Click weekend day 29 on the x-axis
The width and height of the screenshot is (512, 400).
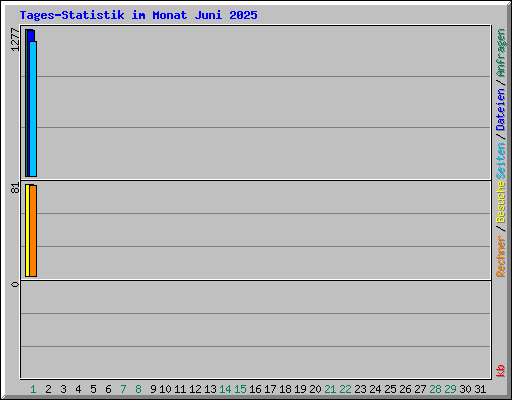450,389
